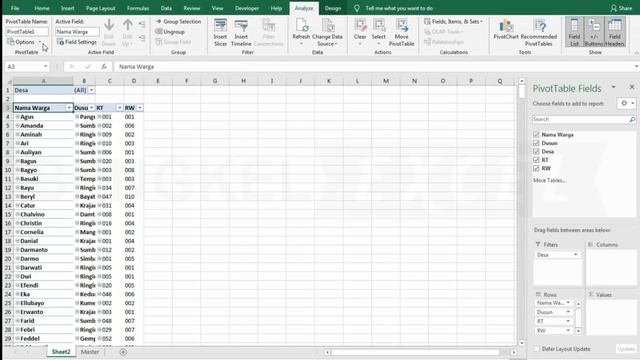Click the search magnifier in fields pane

click(x=632, y=119)
